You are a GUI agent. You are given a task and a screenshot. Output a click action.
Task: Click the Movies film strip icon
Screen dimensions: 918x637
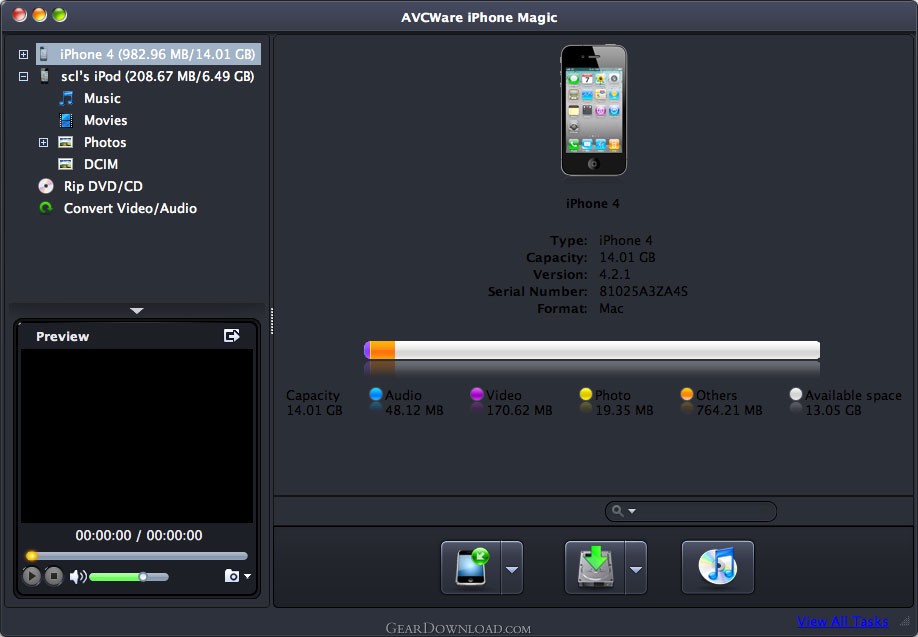point(66,120)
